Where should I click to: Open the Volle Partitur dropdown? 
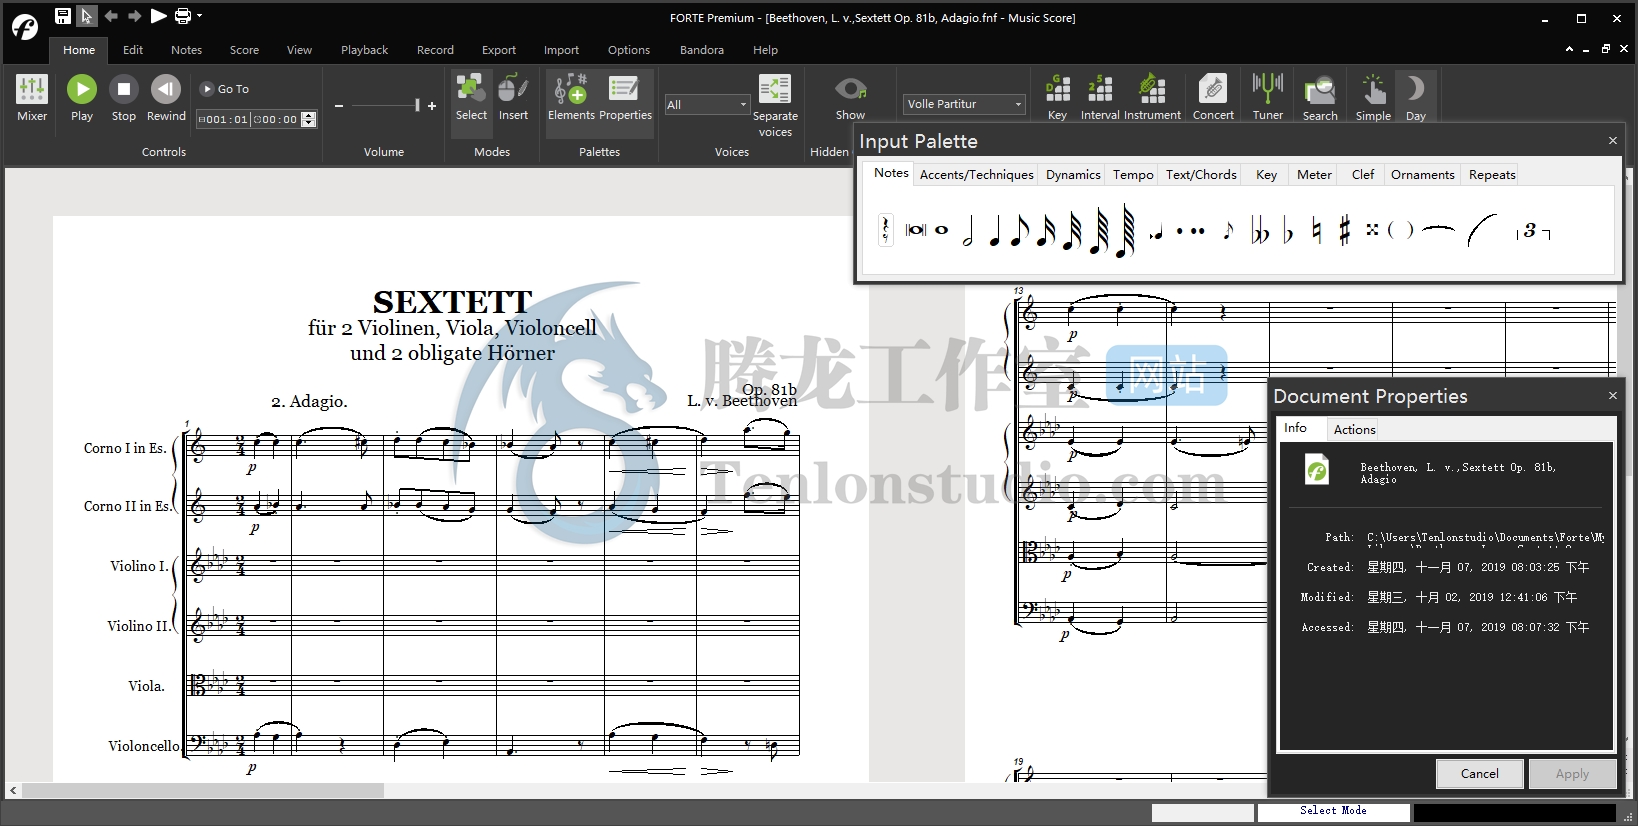(x=965, y=104)
